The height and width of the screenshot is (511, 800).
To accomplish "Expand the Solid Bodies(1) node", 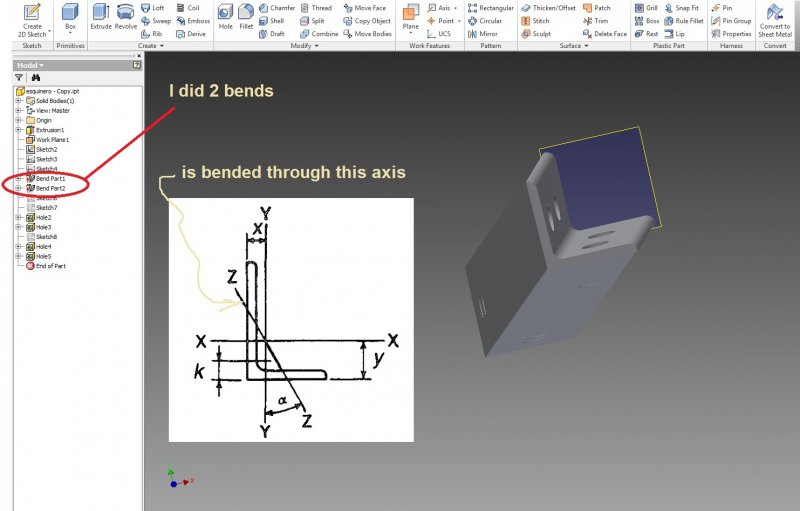I will (x=18, y=101).
